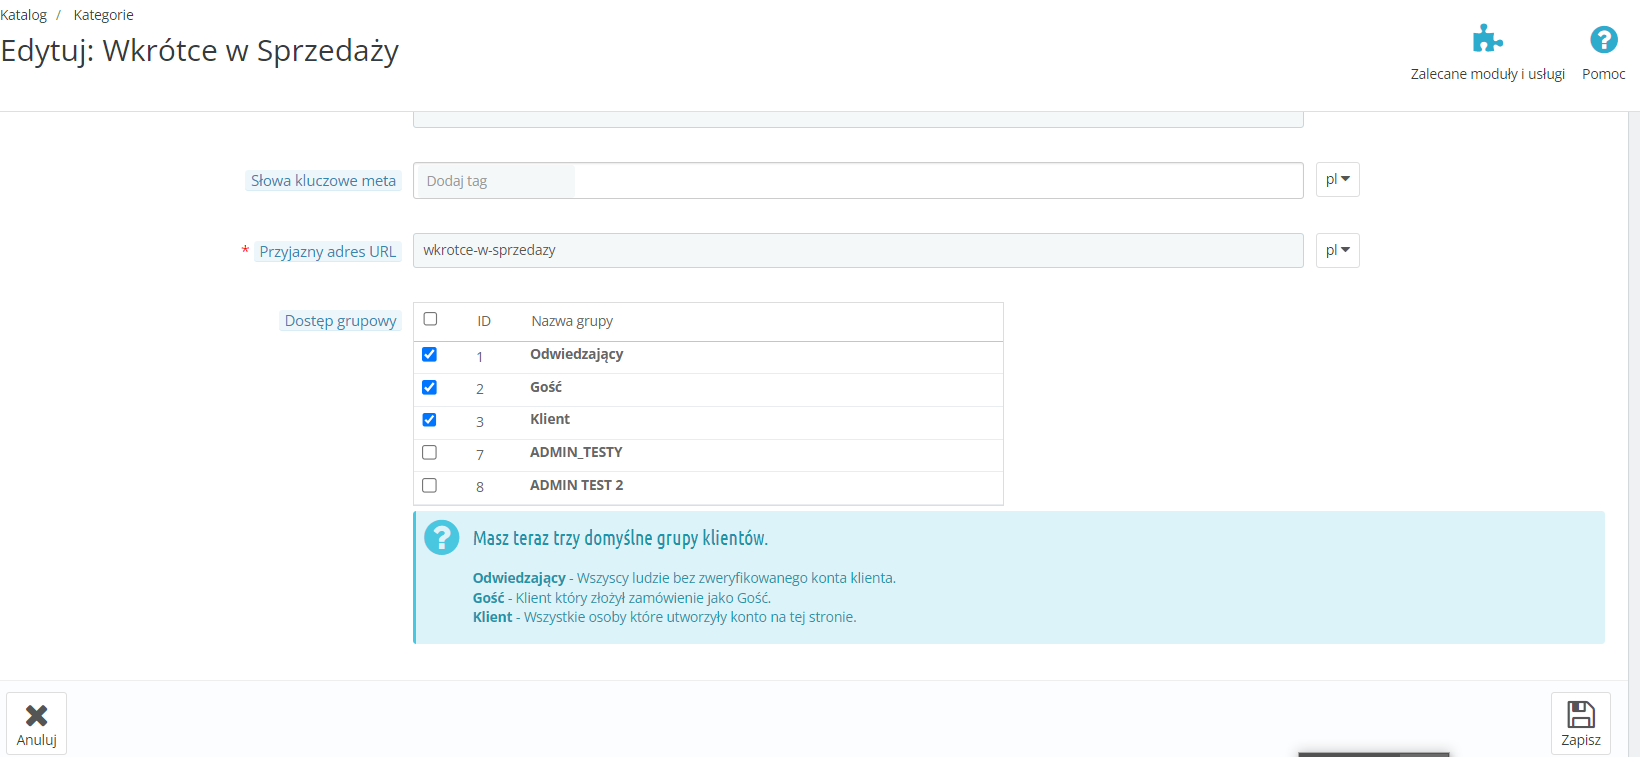Viewport: 1640px width, 757px height.
Task: Click the ID value 8 in the group table
Action: point(480,487)
